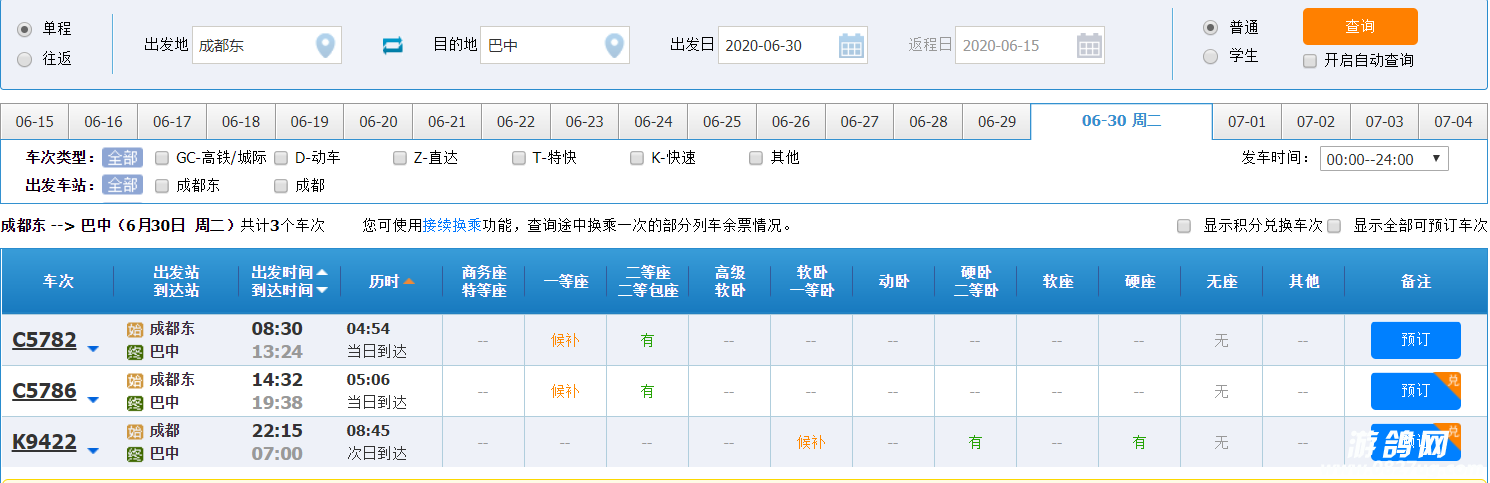
Task: Click the location pin icon in destination field
Action: coord(614,46)
